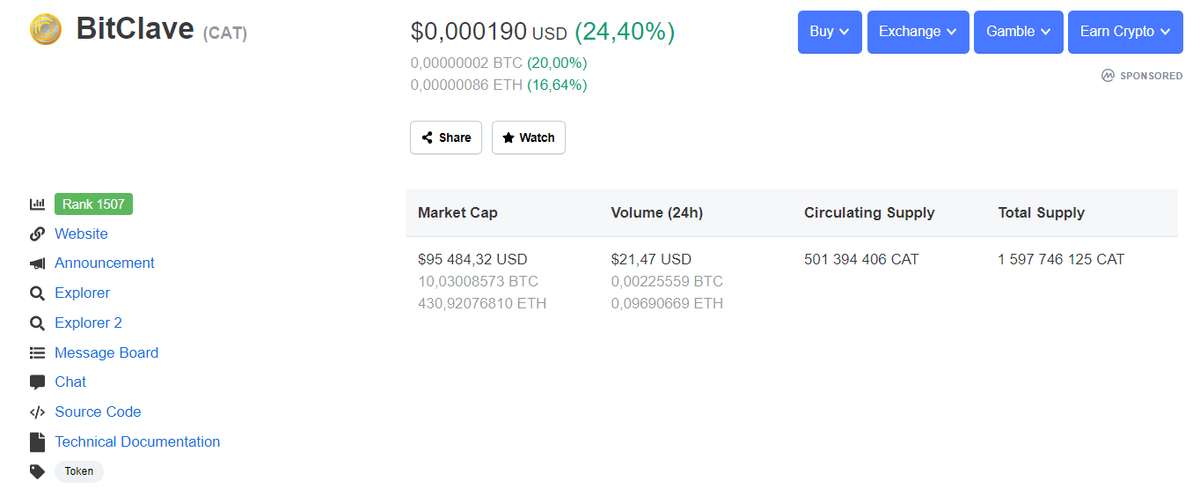The height and width of the screenshot is (504, 1200).
Task: Click the bar chart icon beside Rank 1507
Action: (x=37, y=204)
